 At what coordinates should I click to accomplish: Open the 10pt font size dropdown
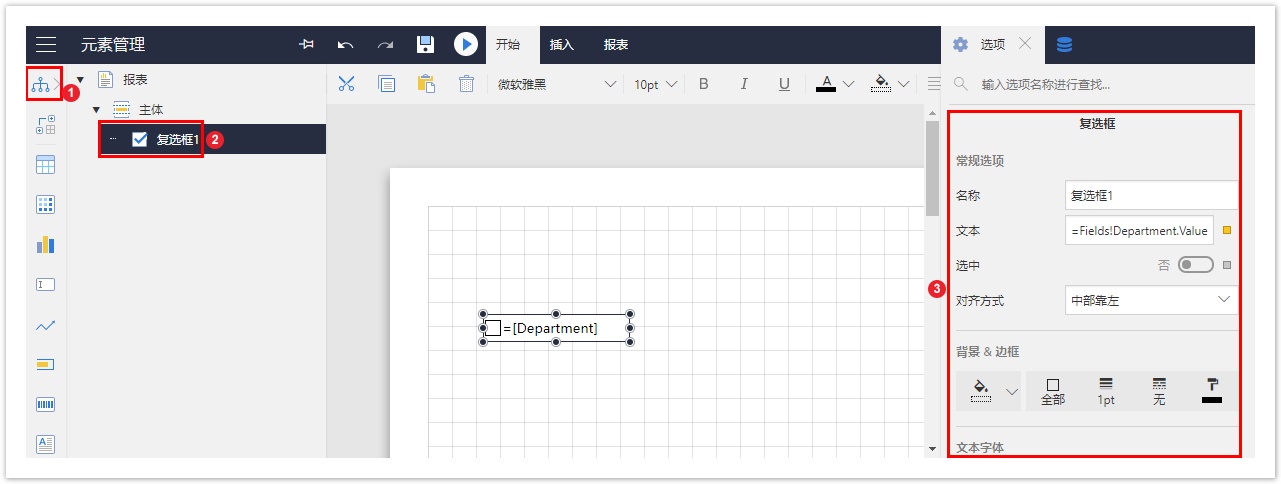655,84
